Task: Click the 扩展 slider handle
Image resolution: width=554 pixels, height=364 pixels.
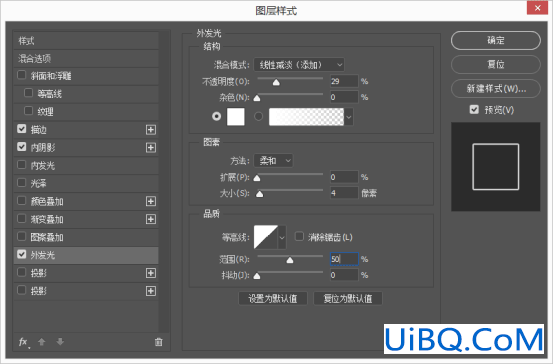Action: tap(257, 178)
